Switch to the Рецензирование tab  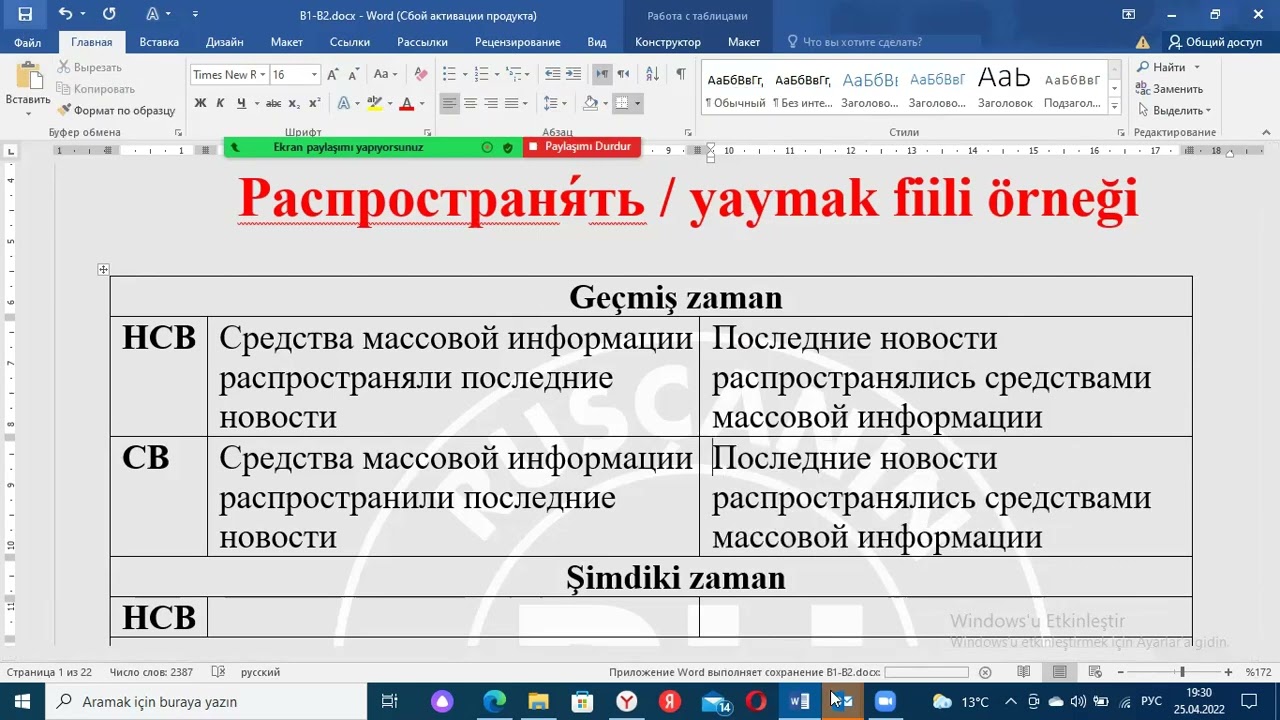[x=518, y=42]
